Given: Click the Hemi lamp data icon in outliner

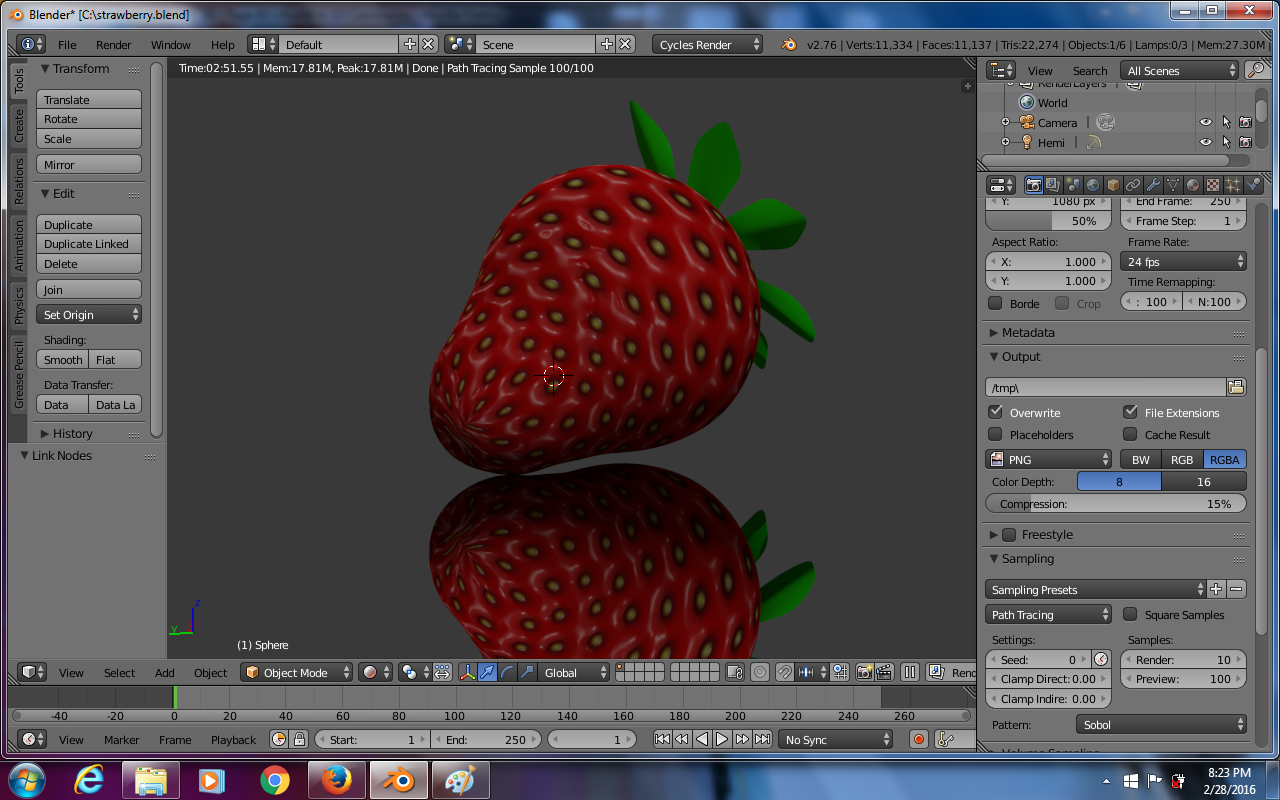Looking at the screenshot, I should 1093,142.
